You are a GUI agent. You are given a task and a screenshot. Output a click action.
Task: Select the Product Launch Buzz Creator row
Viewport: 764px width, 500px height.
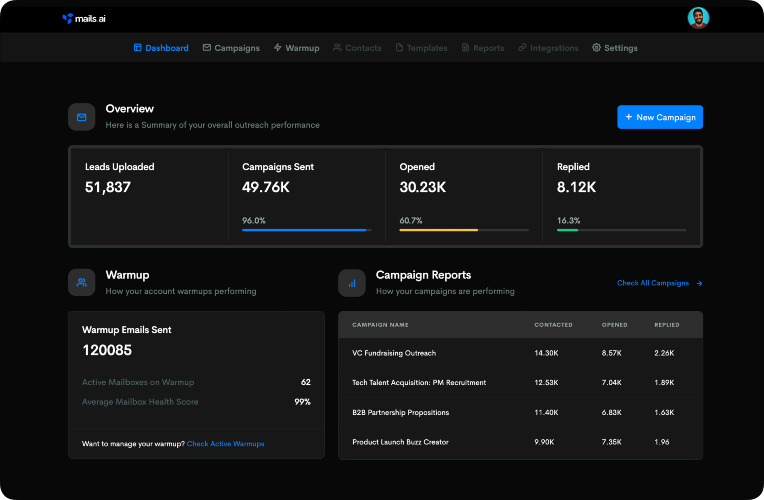[520, 442]
